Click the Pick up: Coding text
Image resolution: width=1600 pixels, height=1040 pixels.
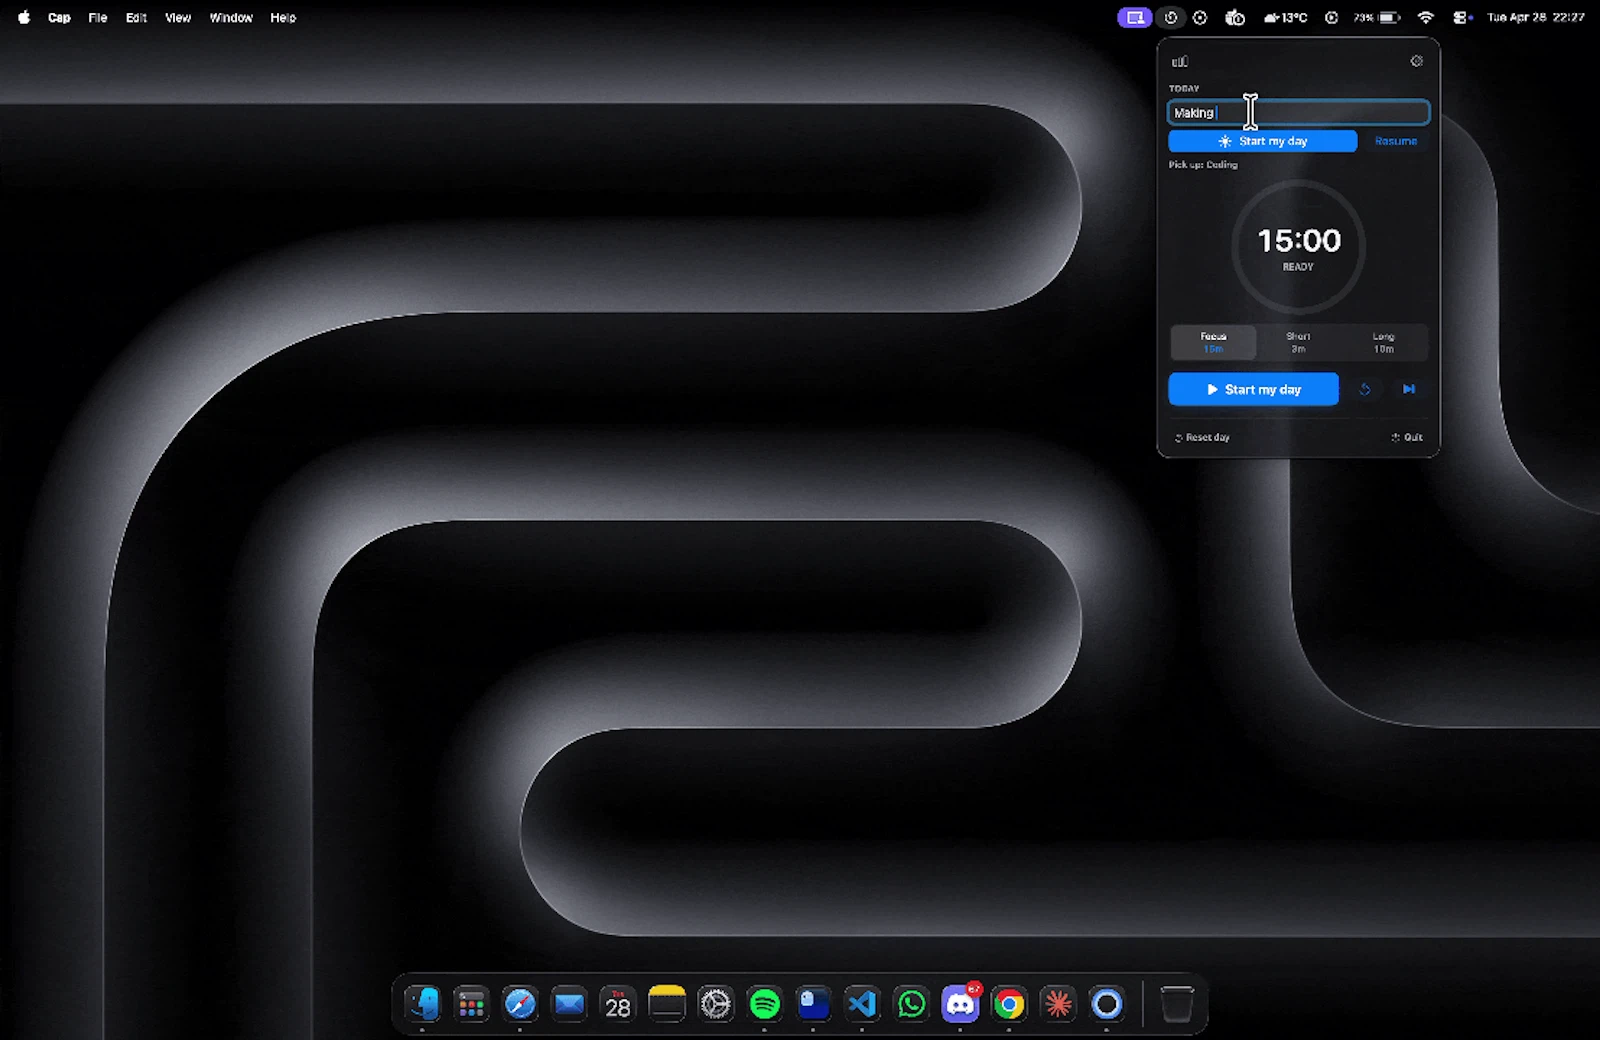(x=1203, y=165)
